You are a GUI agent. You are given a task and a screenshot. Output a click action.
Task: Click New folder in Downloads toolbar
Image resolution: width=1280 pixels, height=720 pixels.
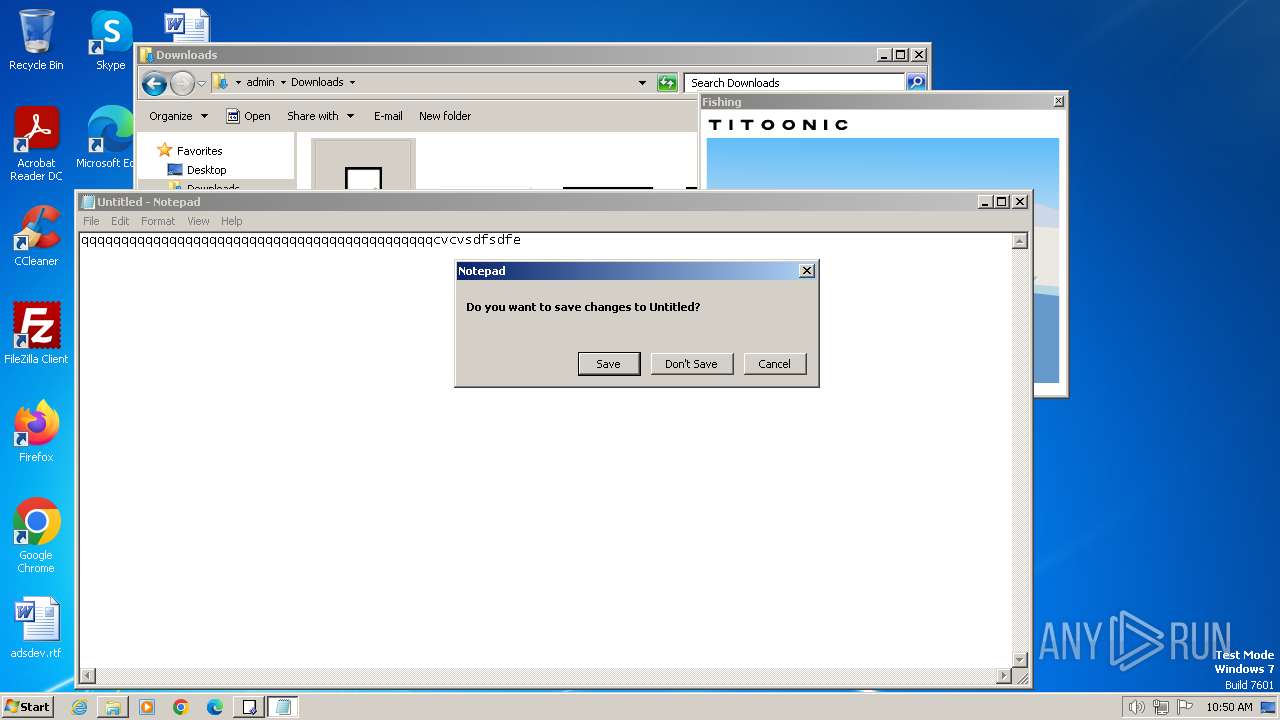pyautogui.click(x=445, y=116)
